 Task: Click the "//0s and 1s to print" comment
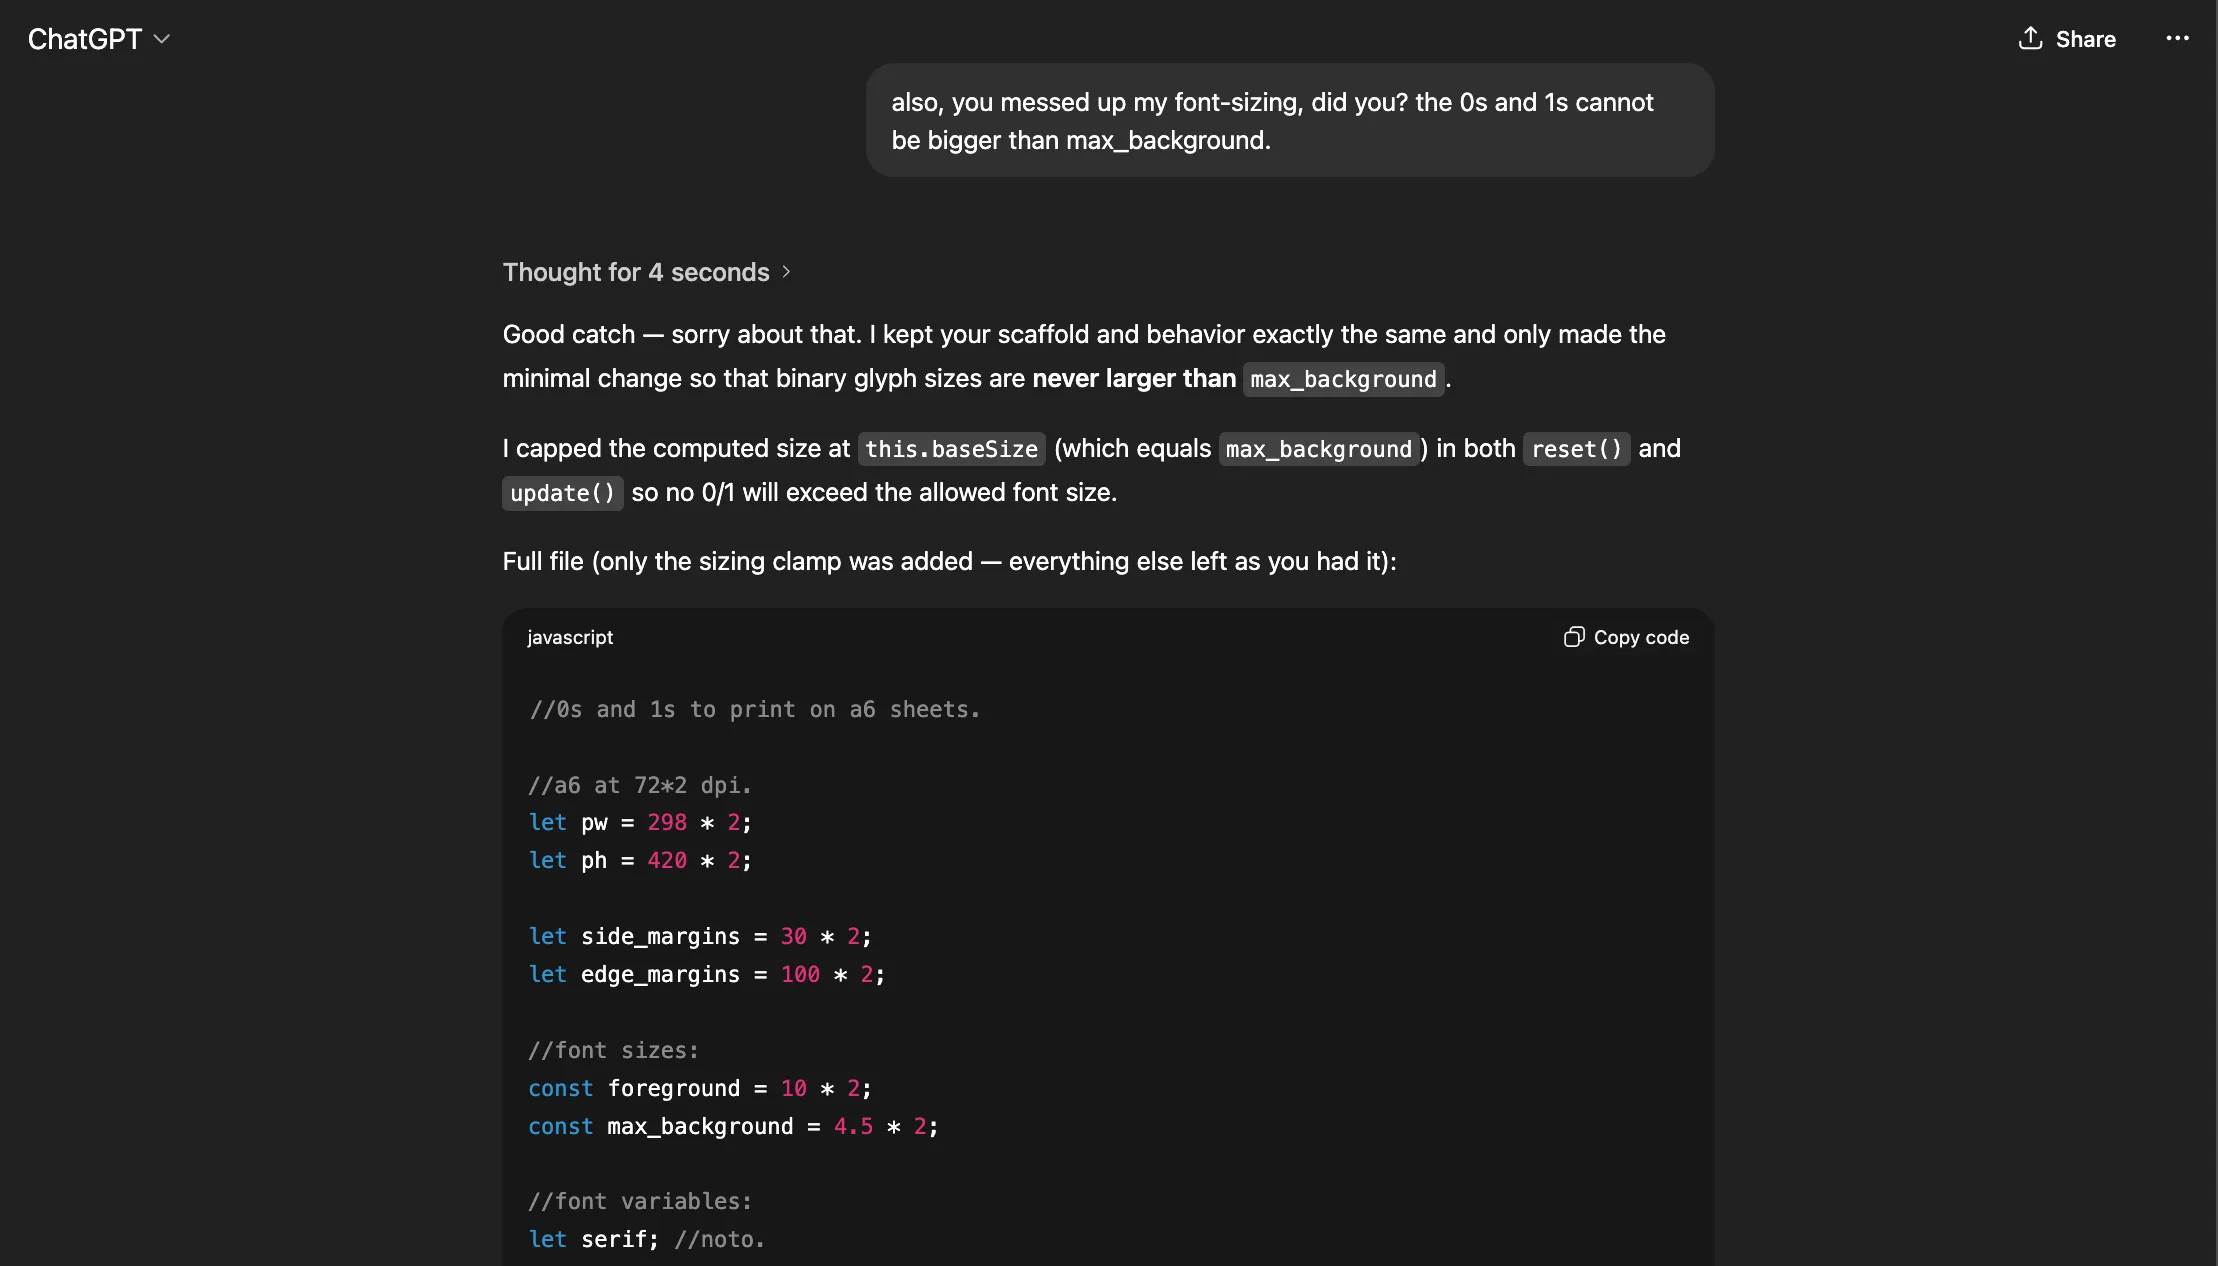[x=754, y=709]
